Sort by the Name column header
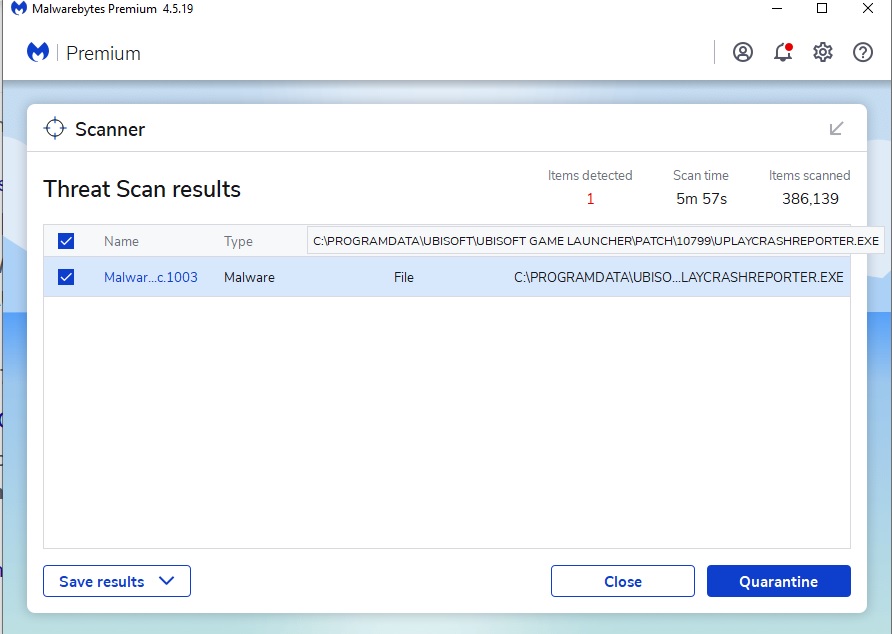892x634 pixels. pos(121,241)
